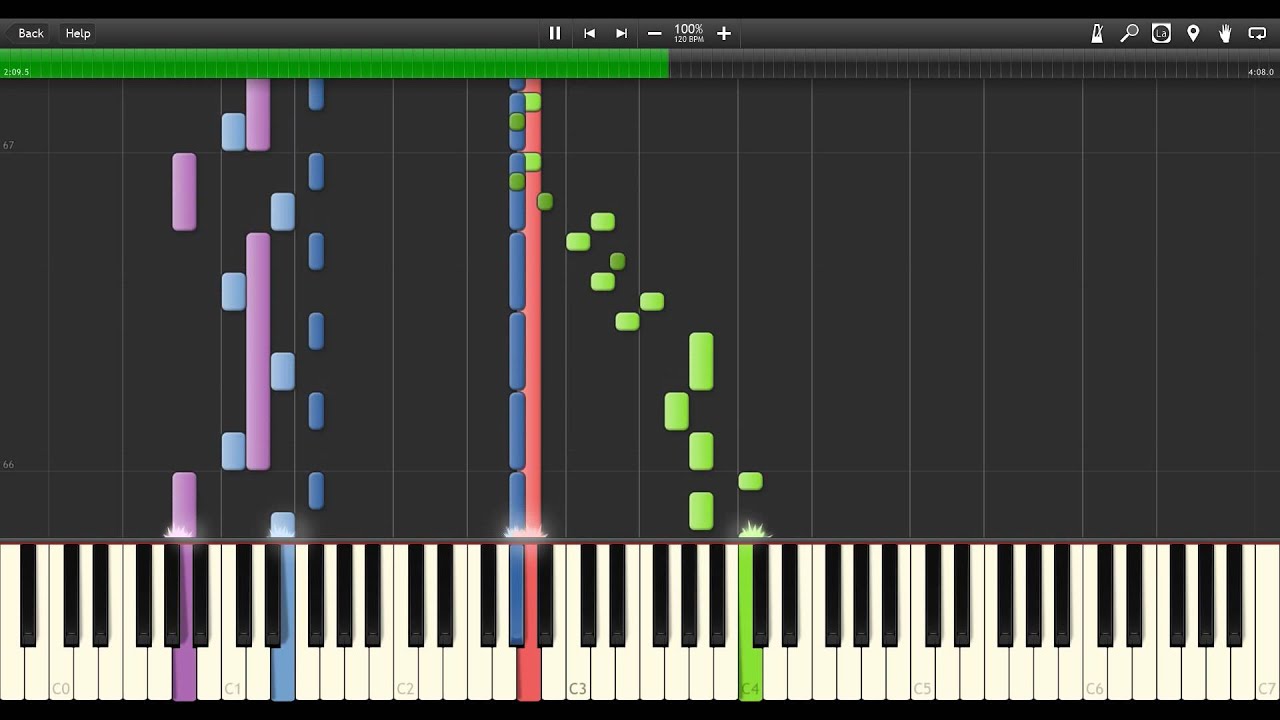Open the Help button

coord(78,33)
